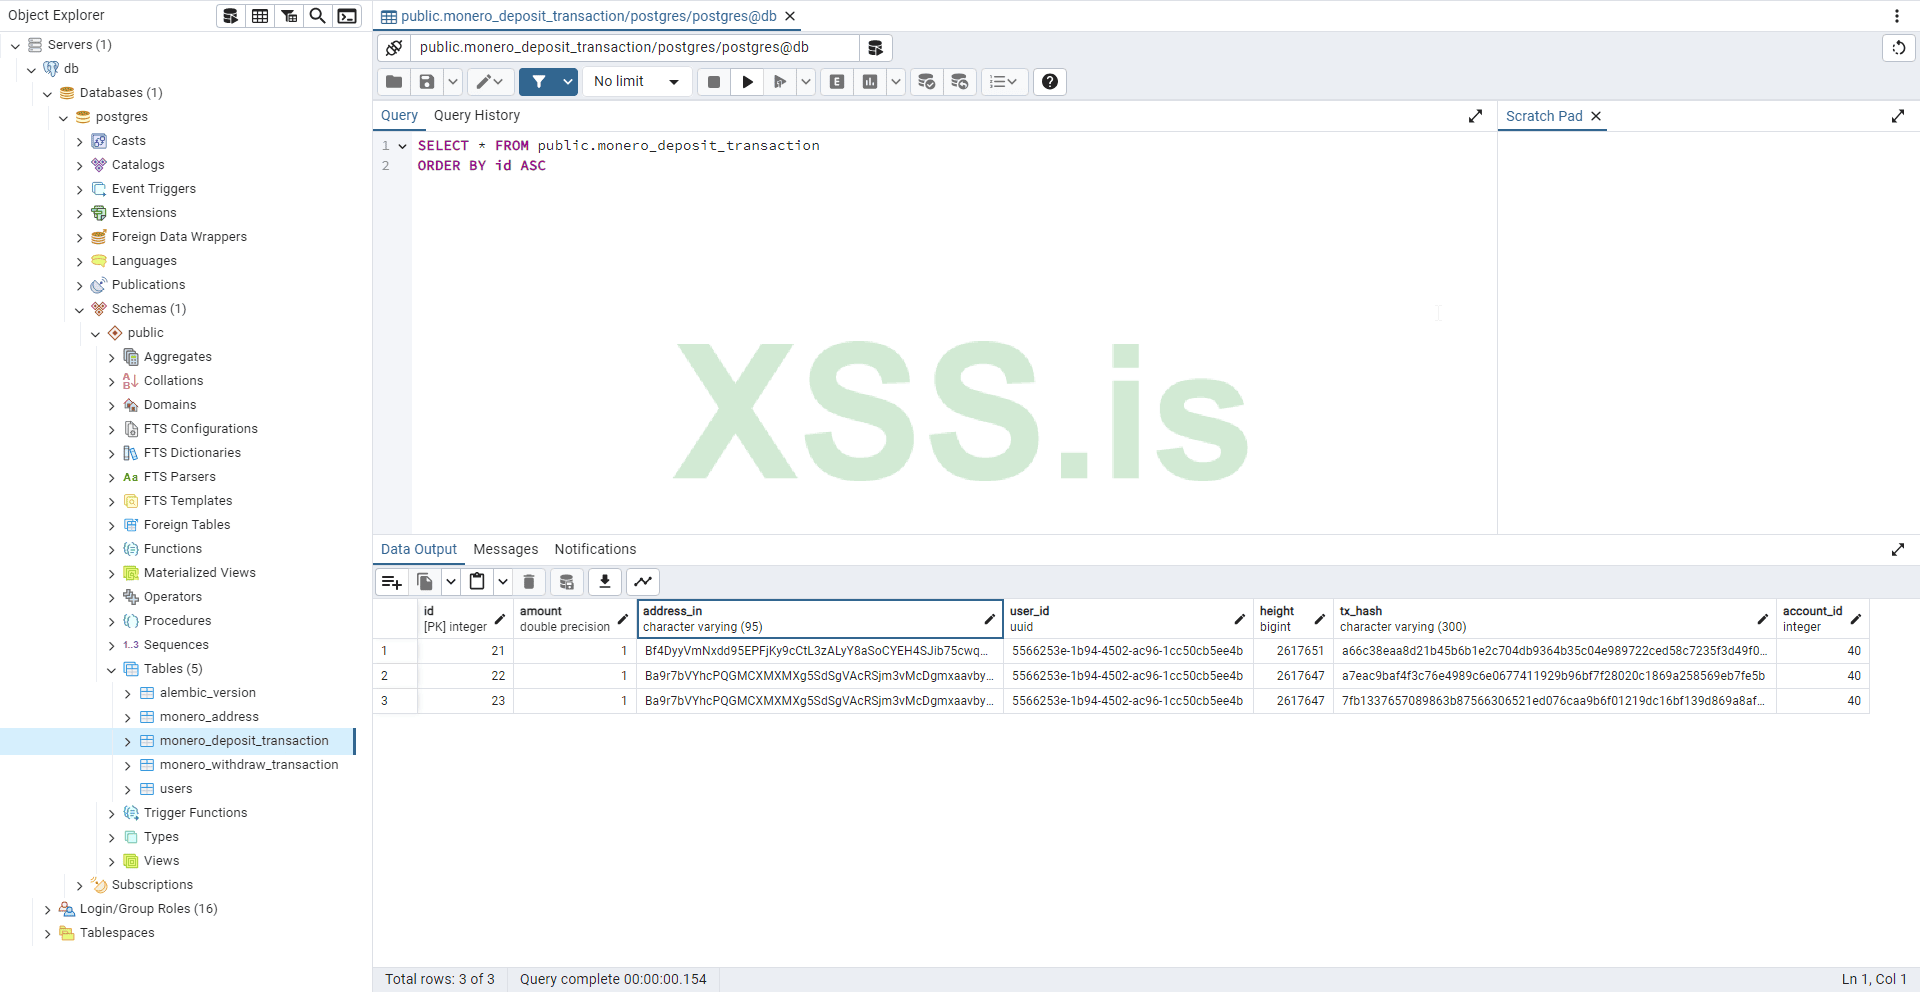Click the tx_hash column header
This screenshot has width=1920, height=992.
[x=1555, y=619]
